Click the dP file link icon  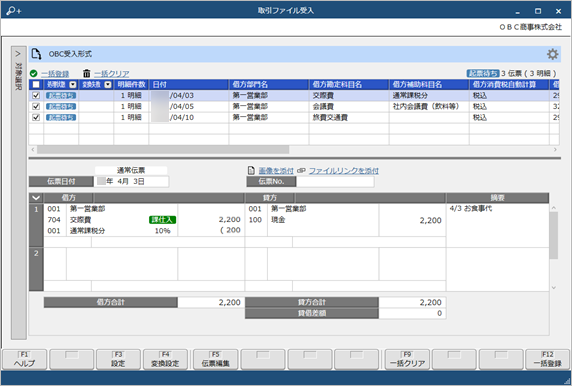coord(301,171)
